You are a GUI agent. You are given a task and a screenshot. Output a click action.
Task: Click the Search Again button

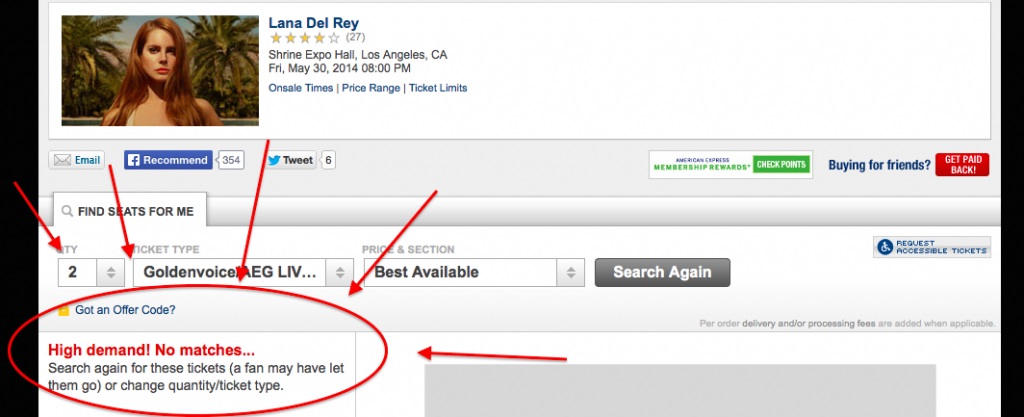tap(662, 272)
